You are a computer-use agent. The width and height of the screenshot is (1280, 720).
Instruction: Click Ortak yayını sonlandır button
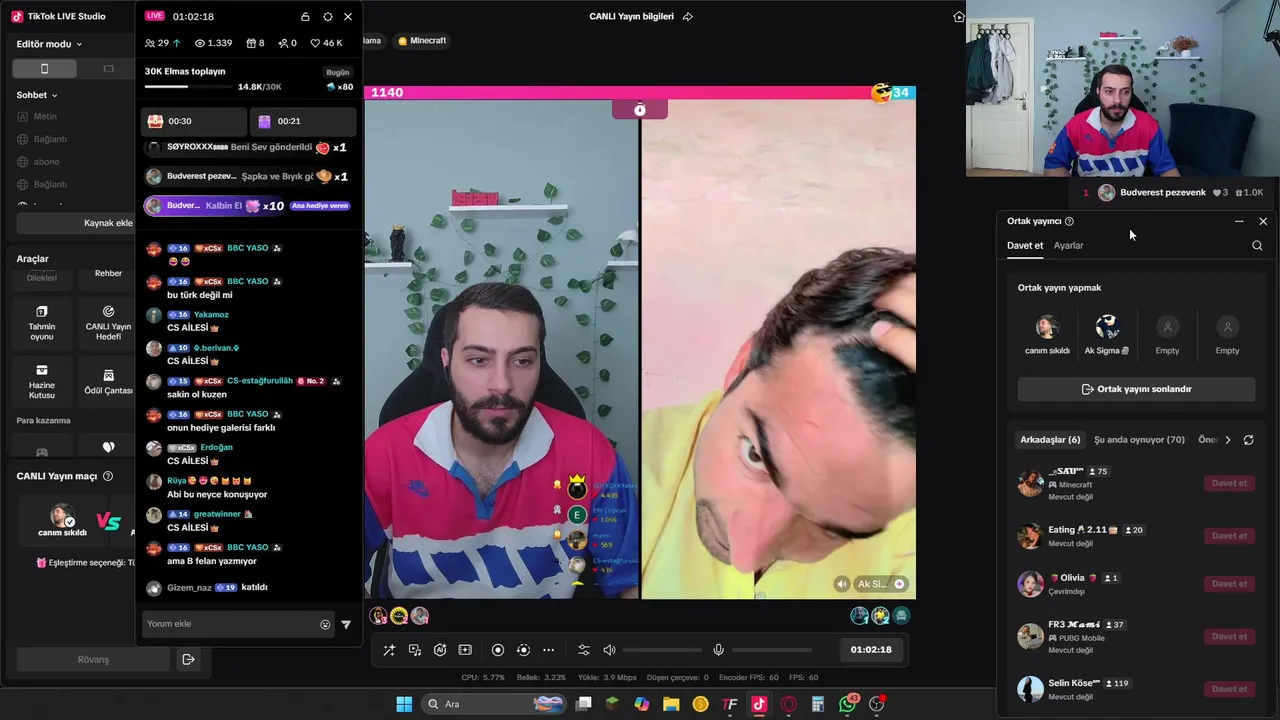click(x=1136, y=389)
